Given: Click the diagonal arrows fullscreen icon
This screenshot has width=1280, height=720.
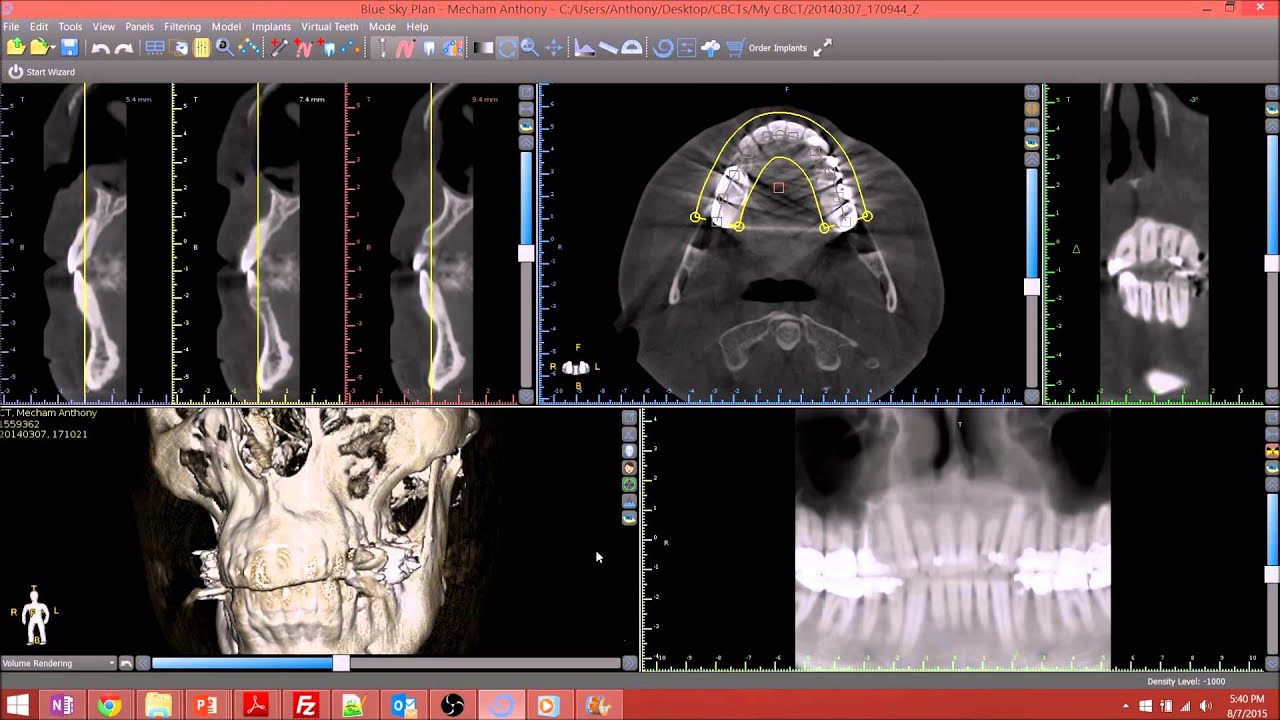Looking at the screenshot, I should pyautogui.click(x=822, y=47).
